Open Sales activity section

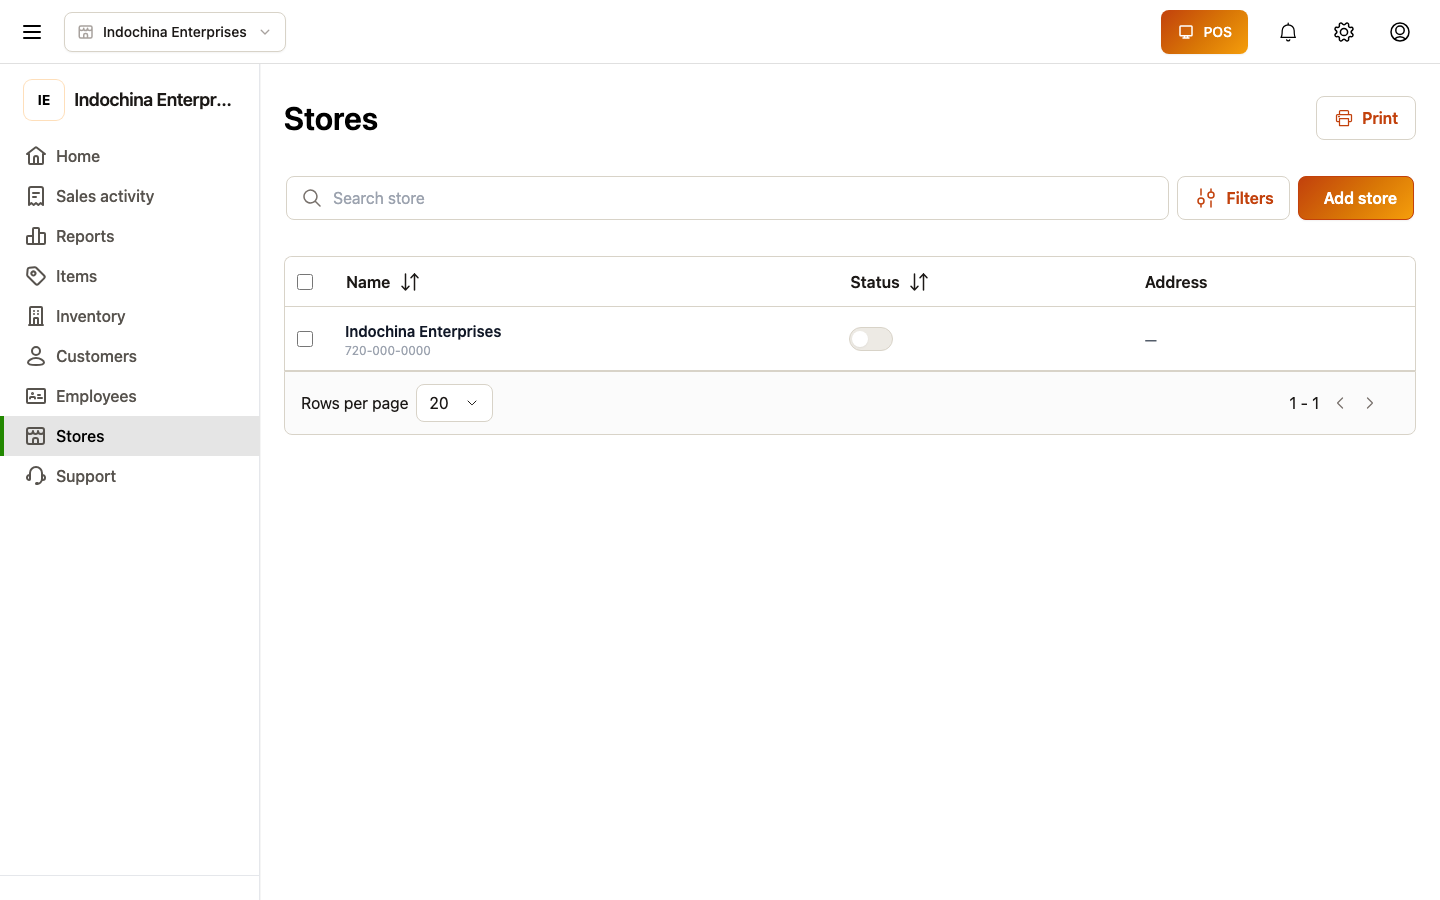click(x=130, y=196)
